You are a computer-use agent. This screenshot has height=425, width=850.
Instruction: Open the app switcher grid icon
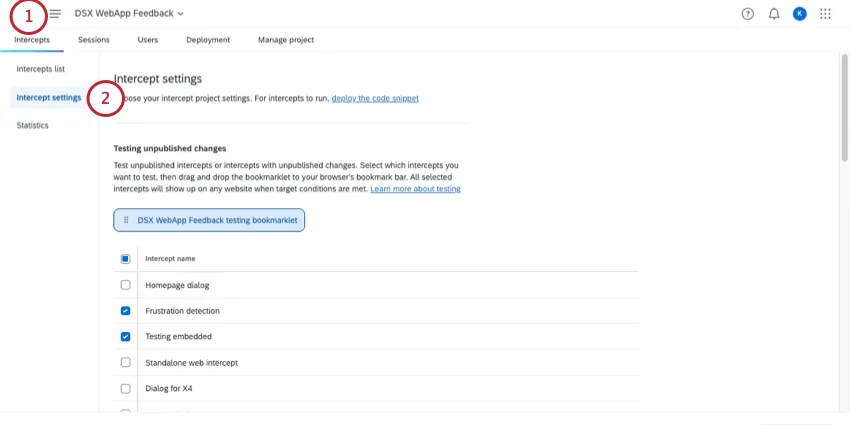click(825, 14)
